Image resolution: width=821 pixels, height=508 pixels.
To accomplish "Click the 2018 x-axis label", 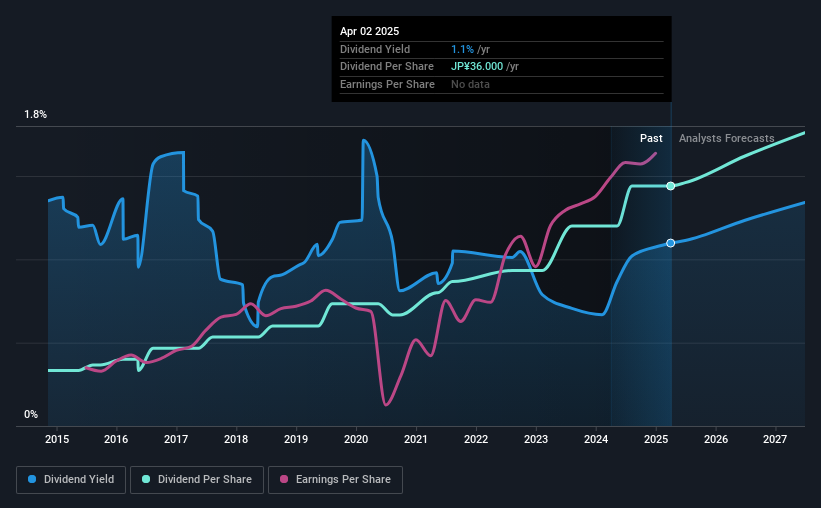I will 236,439.
